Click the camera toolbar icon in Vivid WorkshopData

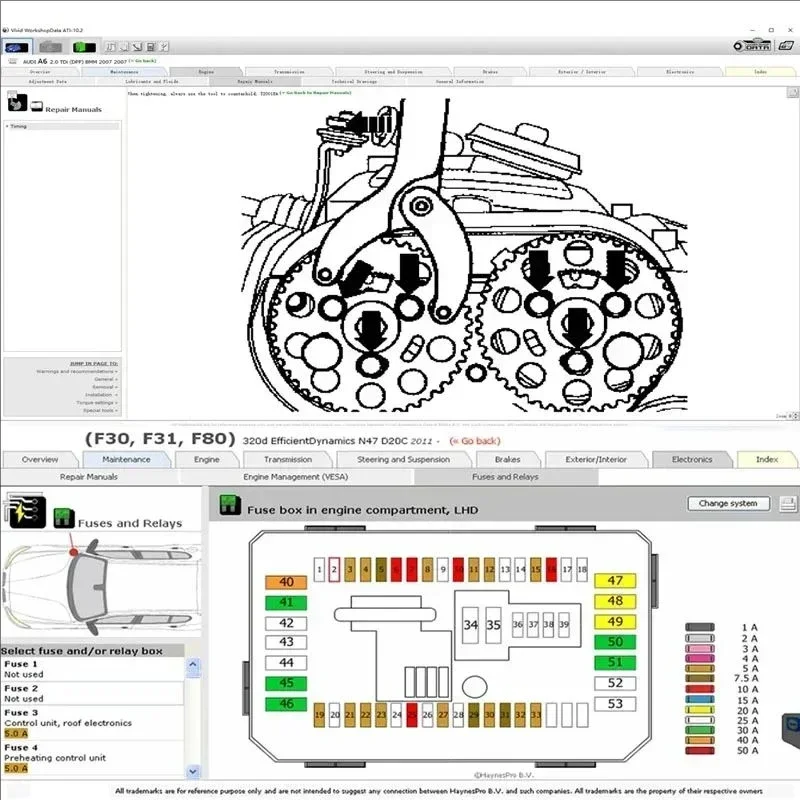tap(50, 46)
